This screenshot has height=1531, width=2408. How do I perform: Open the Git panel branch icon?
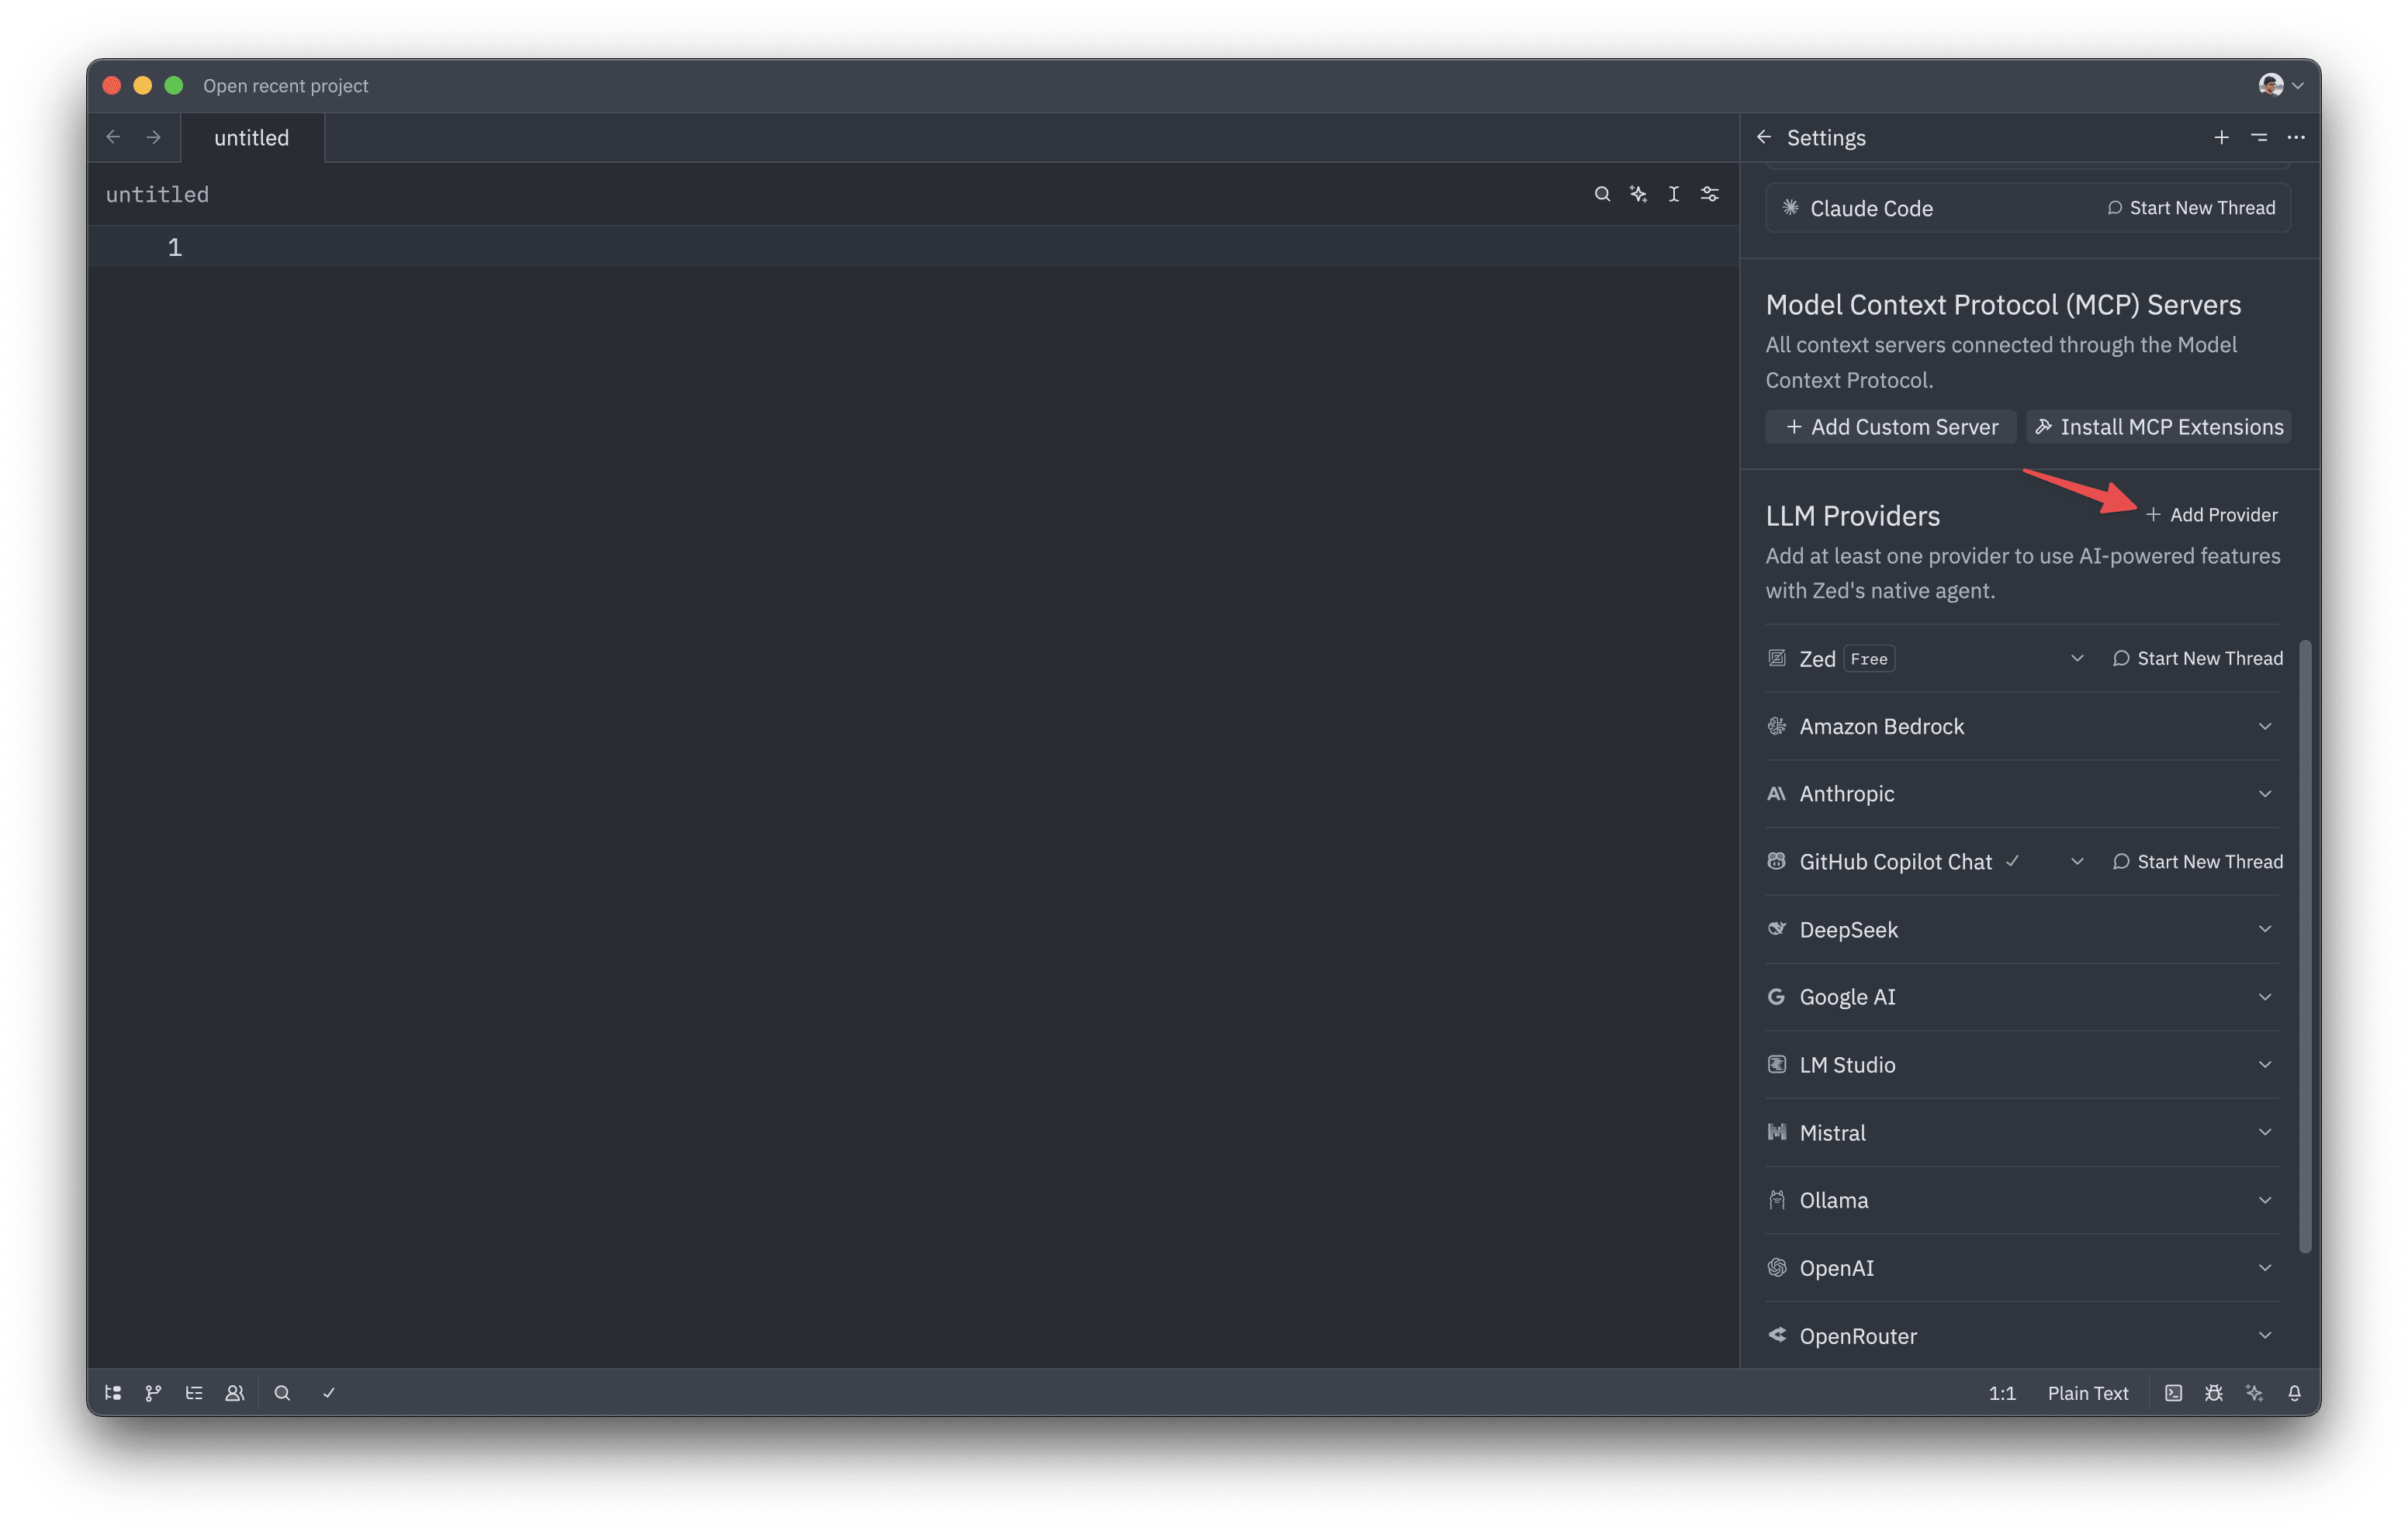click(153, 1393)
